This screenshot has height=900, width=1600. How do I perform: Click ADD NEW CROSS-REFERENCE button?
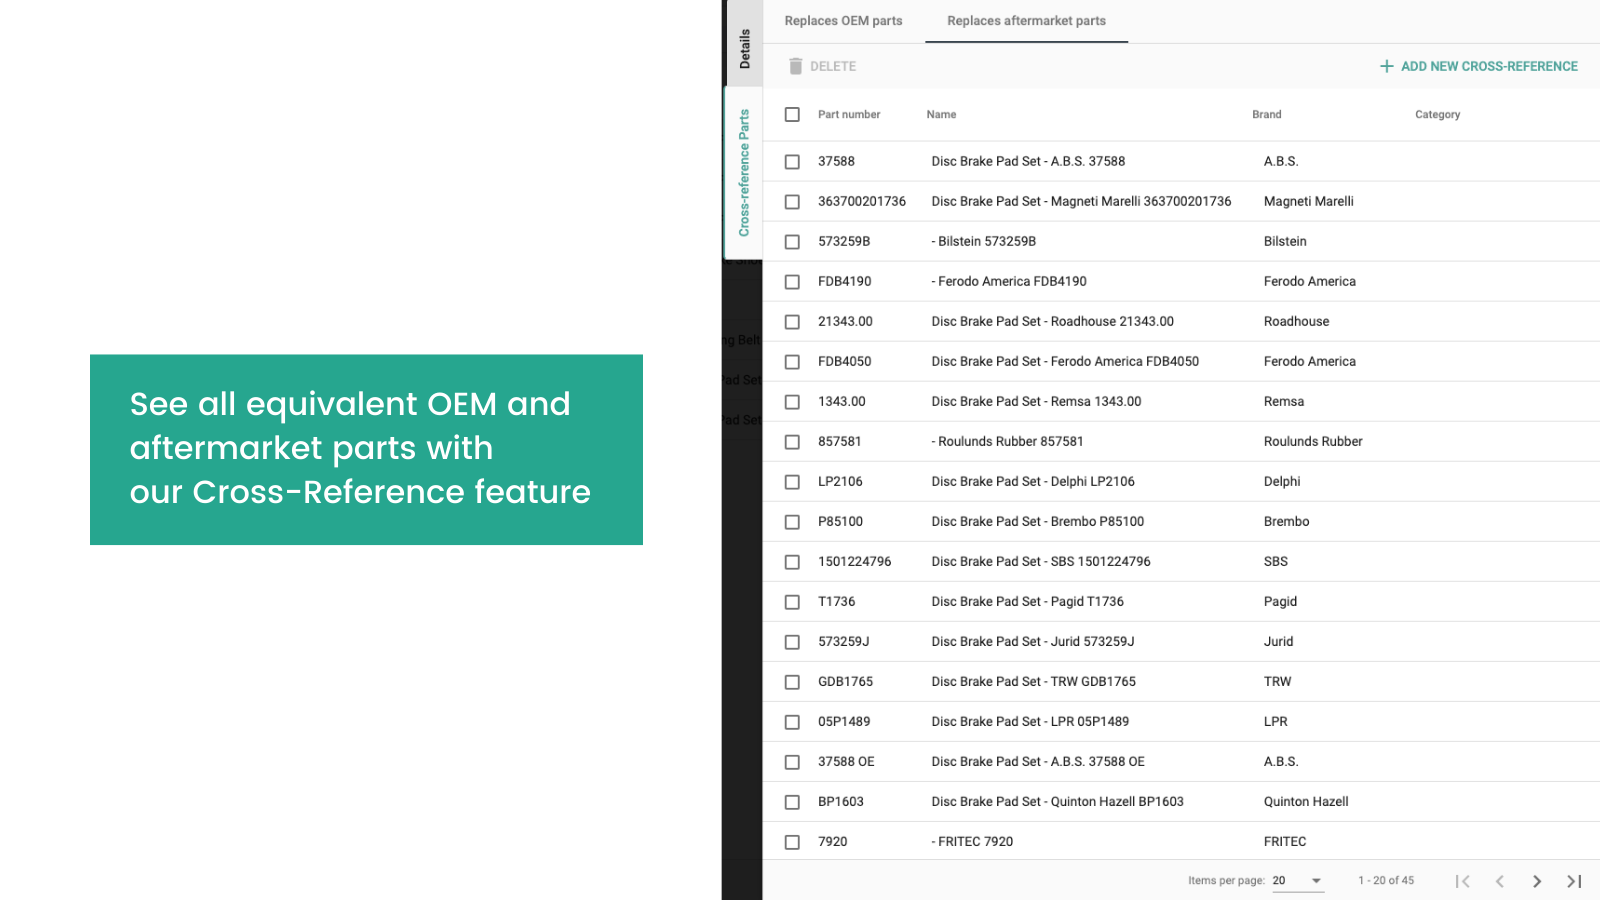[x=1479, y=66]
